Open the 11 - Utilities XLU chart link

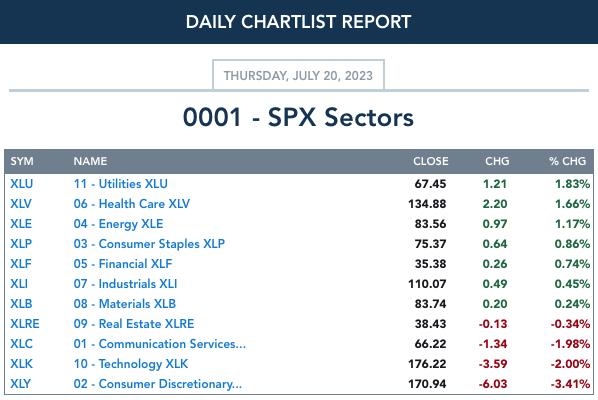[121, 184]
